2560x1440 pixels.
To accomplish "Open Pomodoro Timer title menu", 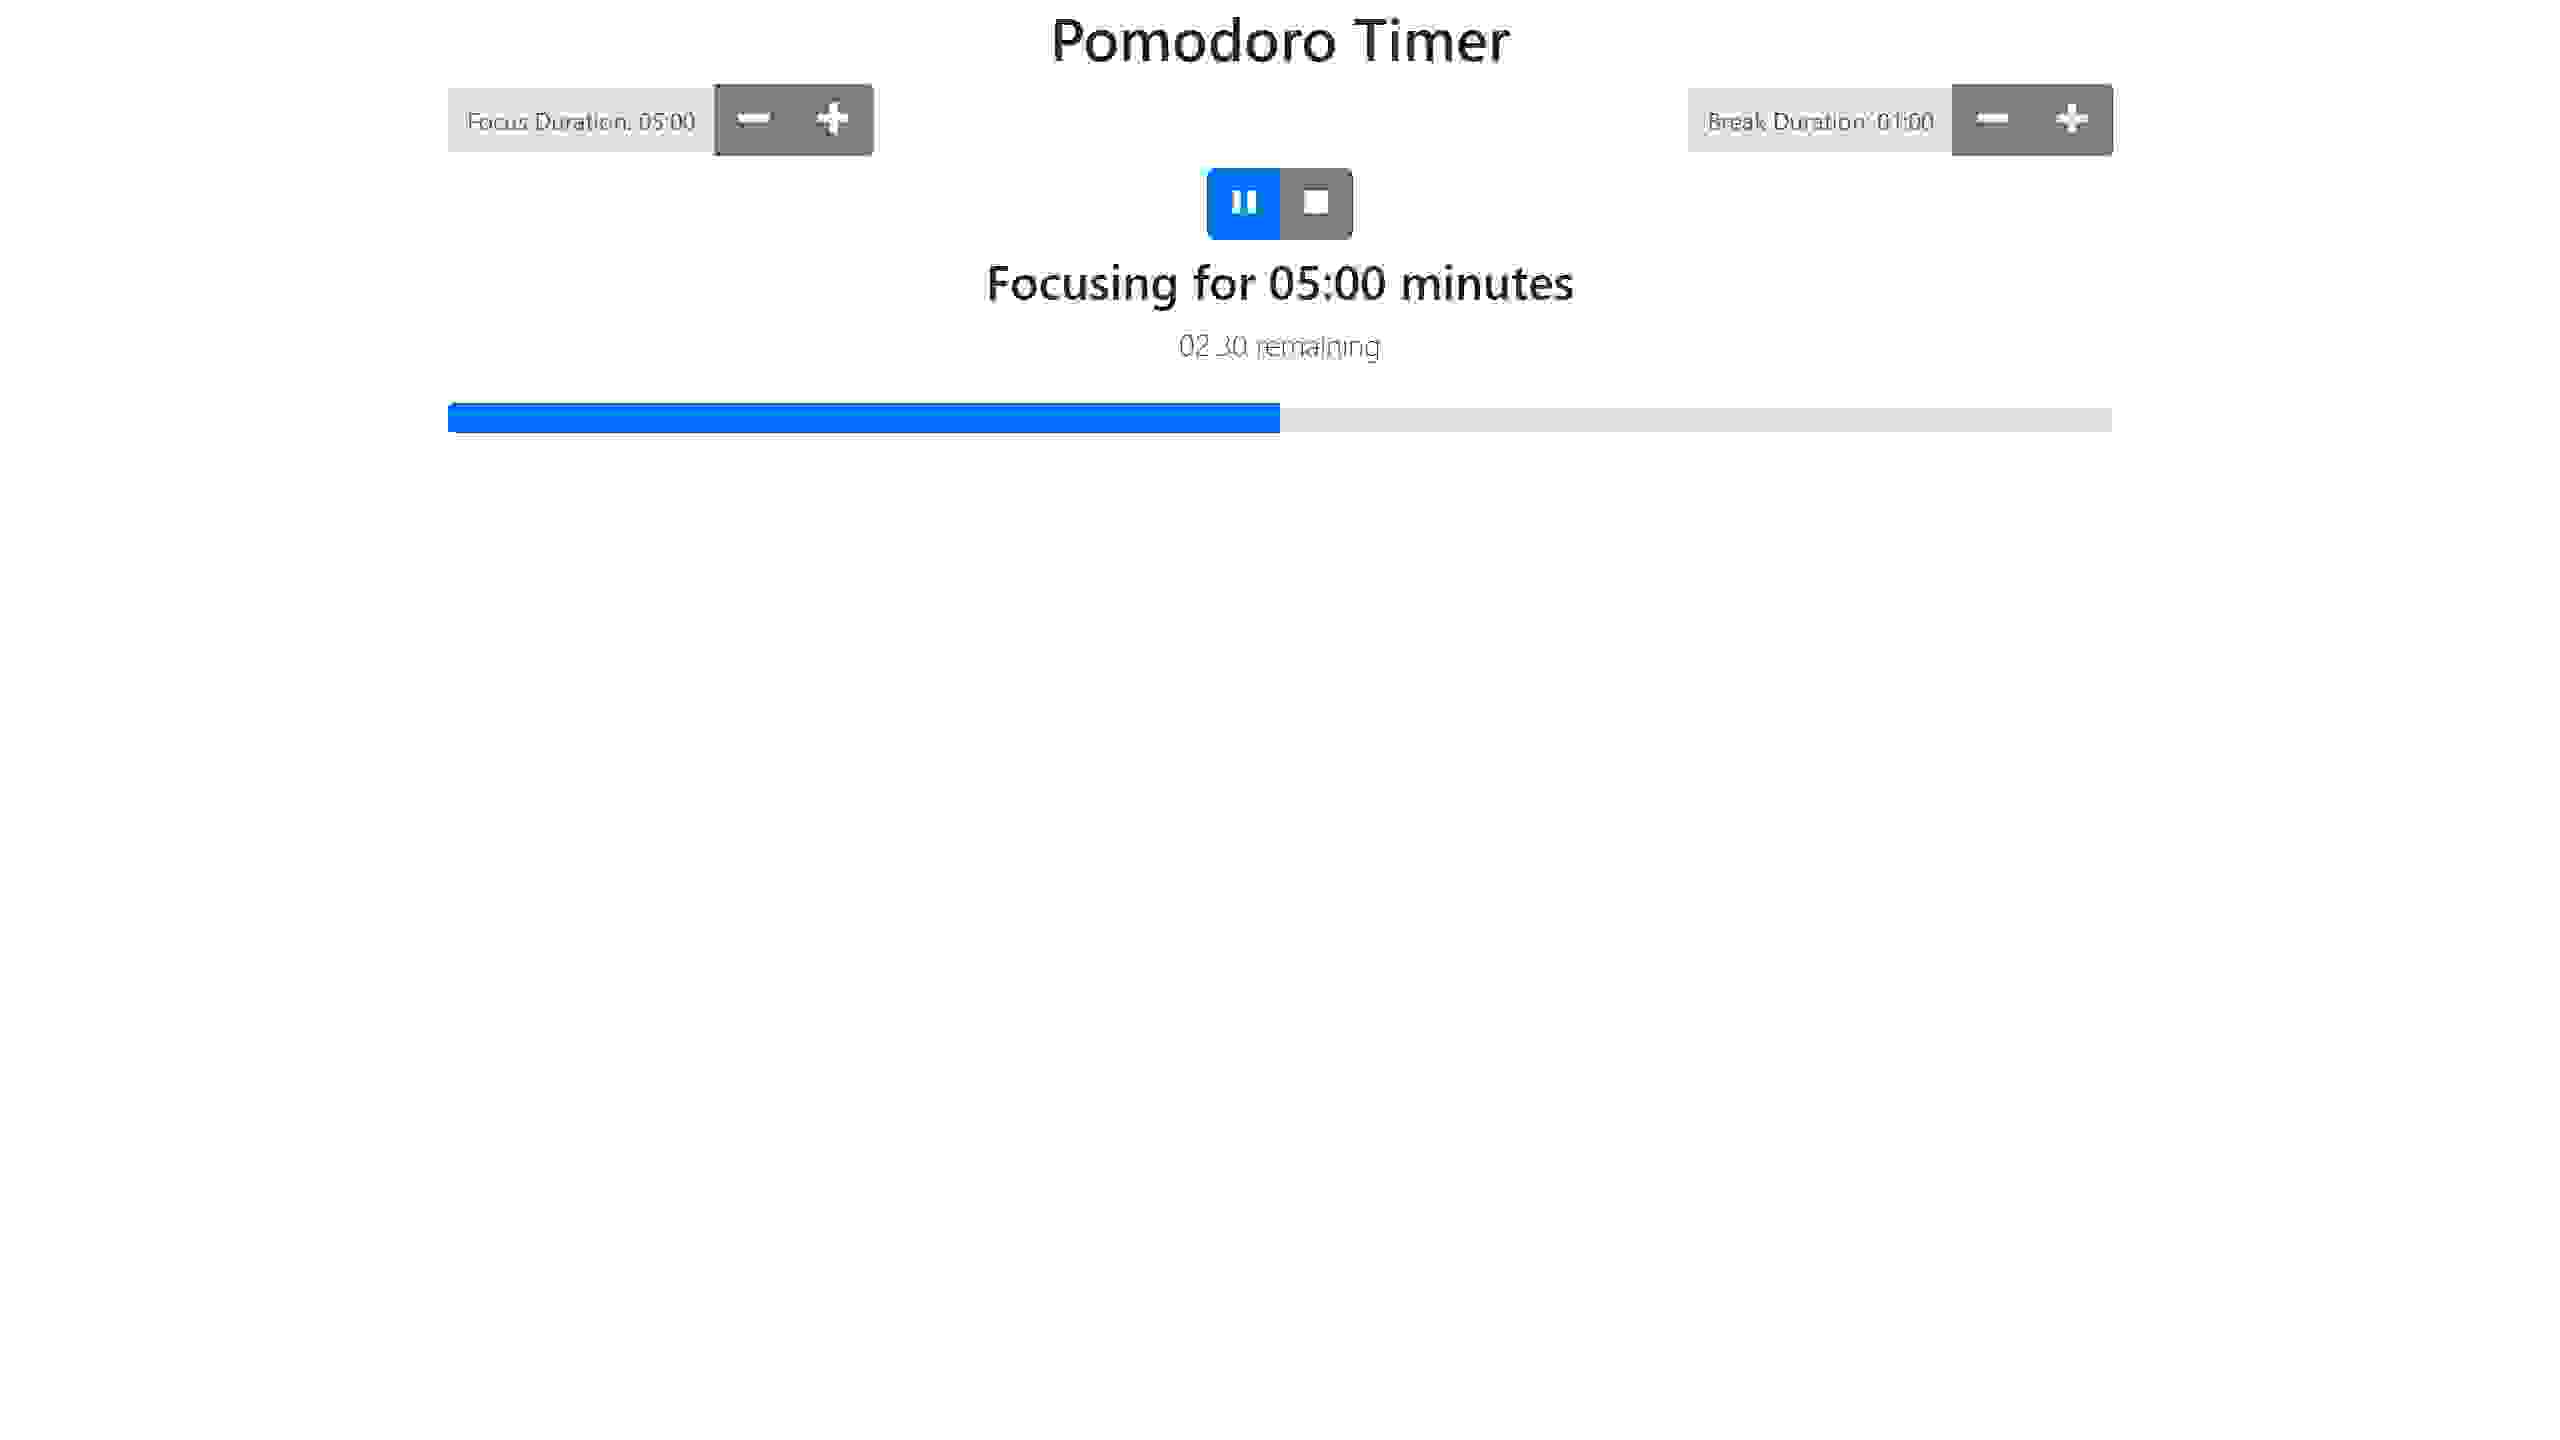I will 1278,39.
